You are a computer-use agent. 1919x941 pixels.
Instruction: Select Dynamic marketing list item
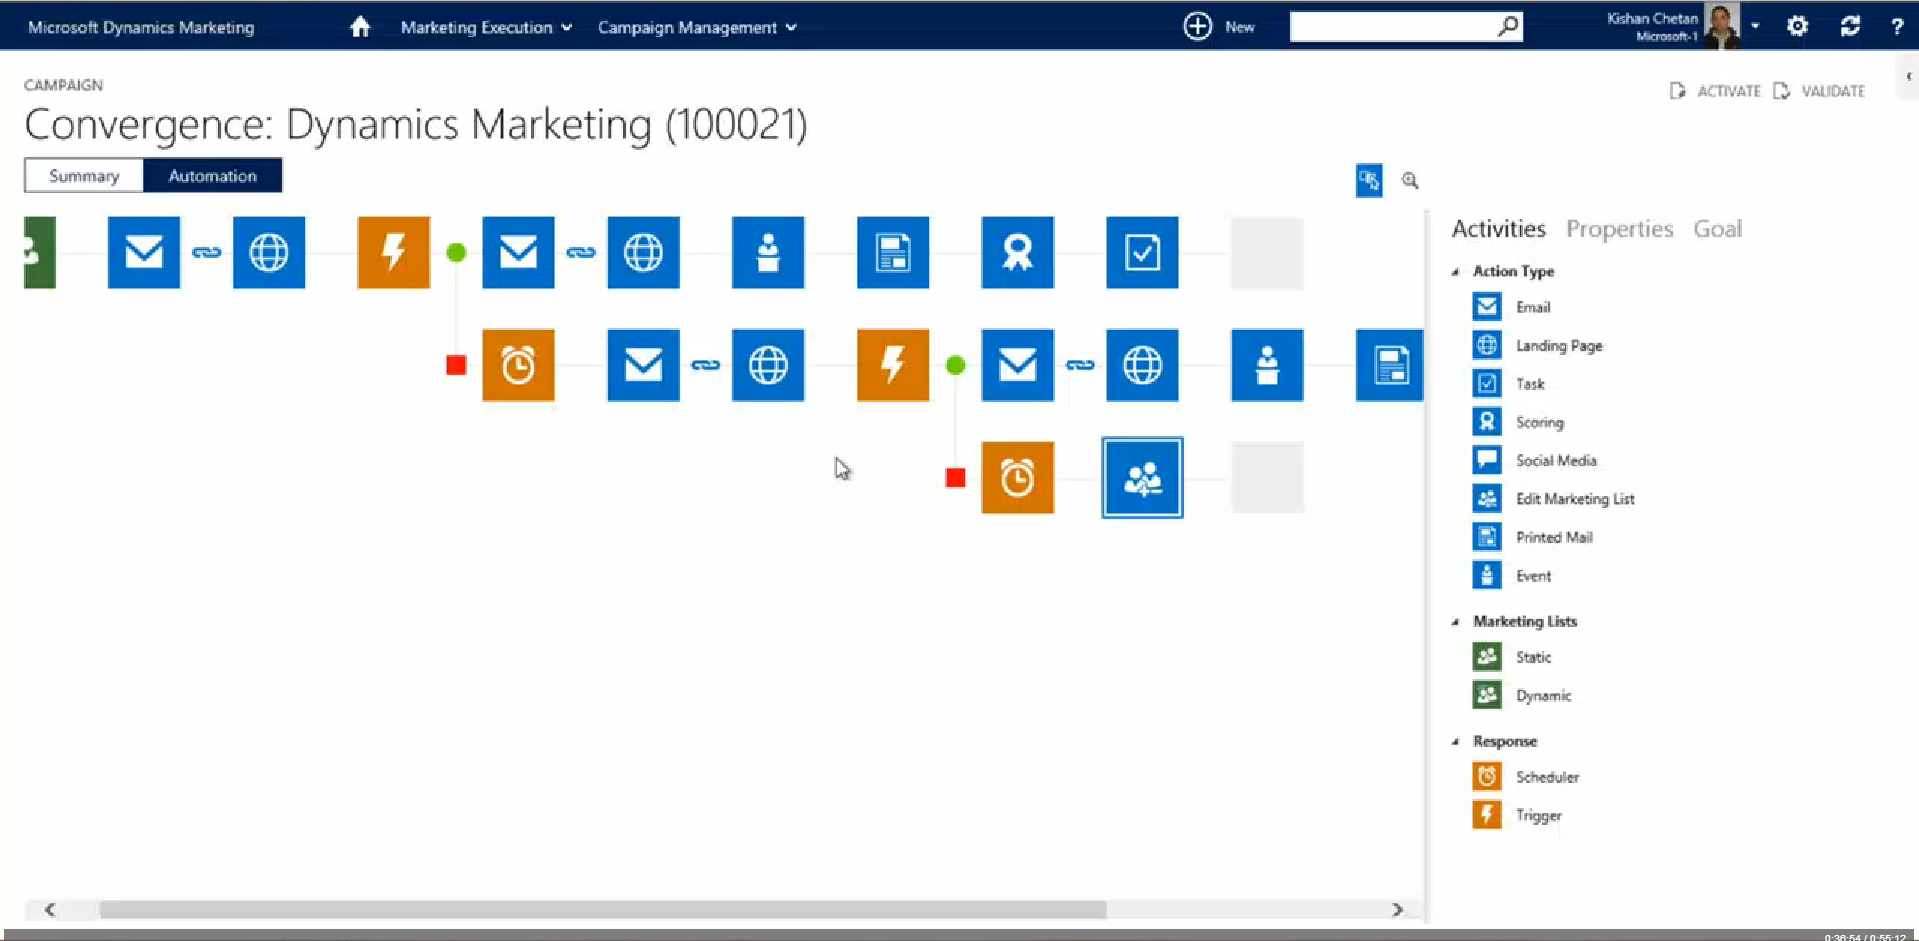pos(1522,695)
